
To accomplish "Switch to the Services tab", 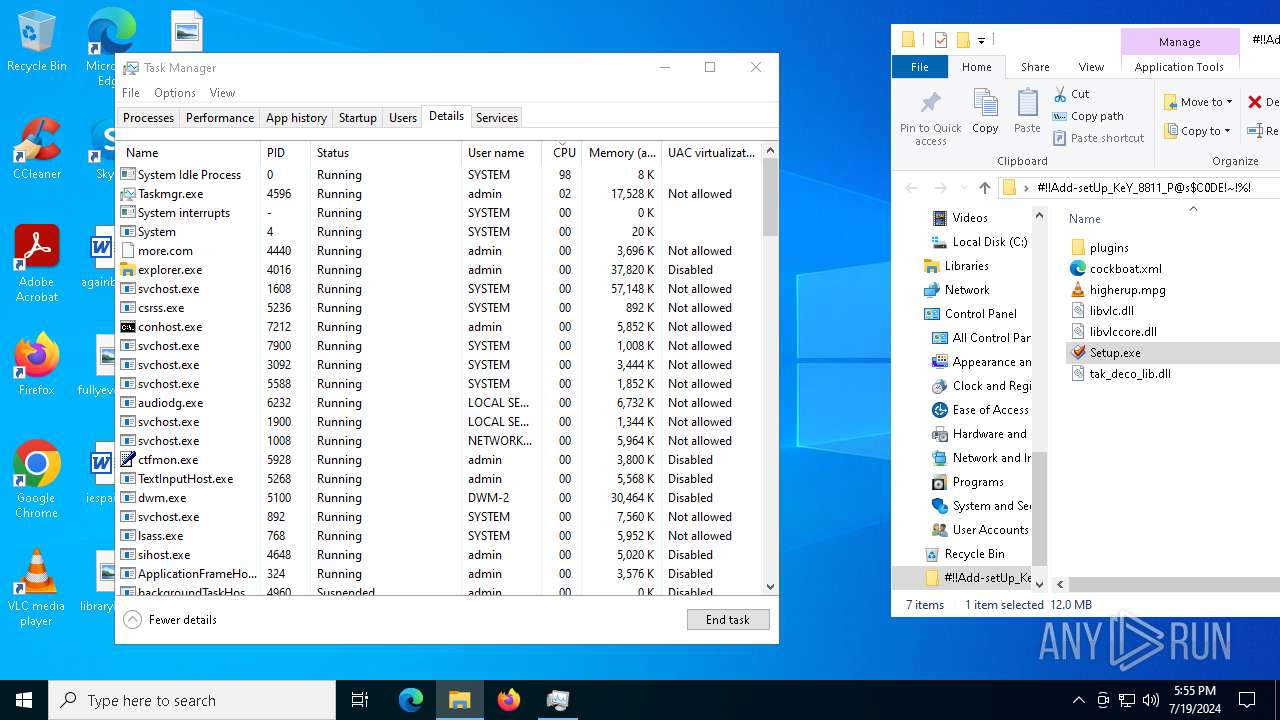I will coord(497,117).
